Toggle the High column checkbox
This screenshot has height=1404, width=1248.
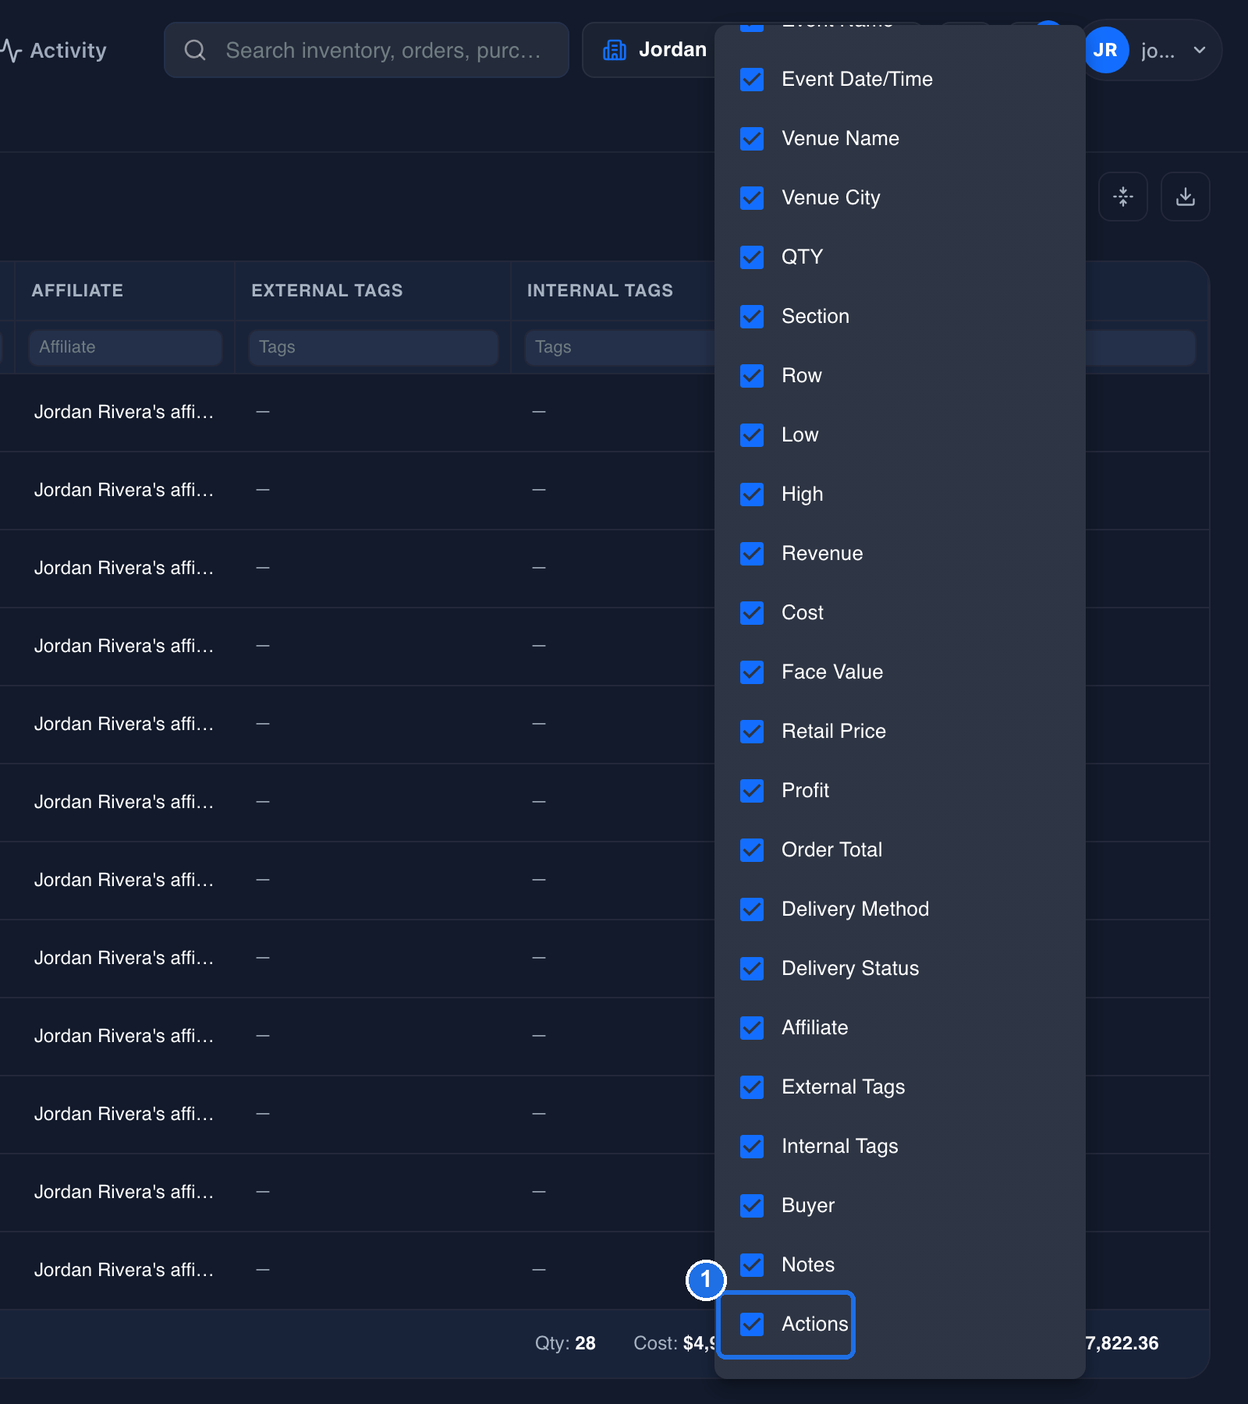[x=752, y=494]
